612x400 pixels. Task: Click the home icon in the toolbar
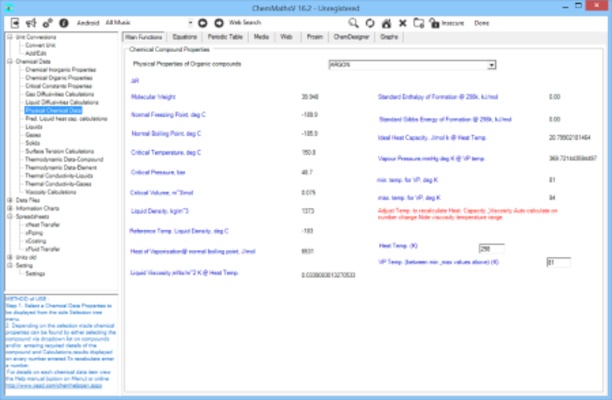tap(386, 23)
